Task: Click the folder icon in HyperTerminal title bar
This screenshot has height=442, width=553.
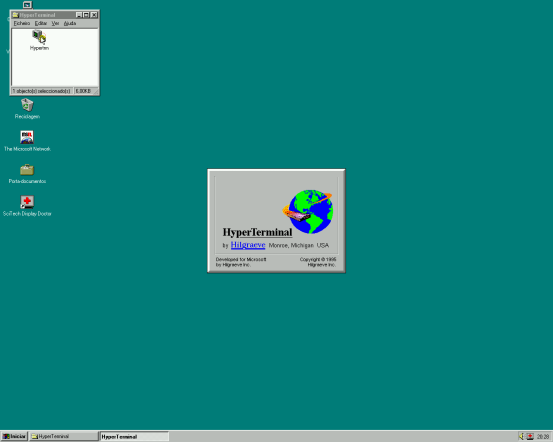Action: tap(16, 15)
